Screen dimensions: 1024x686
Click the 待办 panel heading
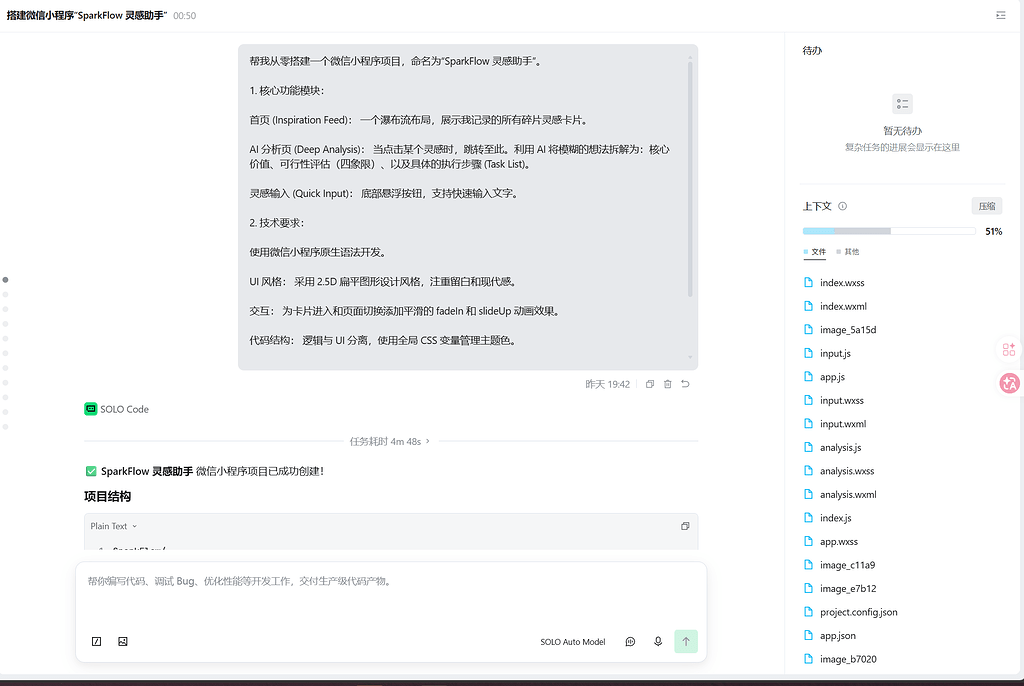coord(812,50)
